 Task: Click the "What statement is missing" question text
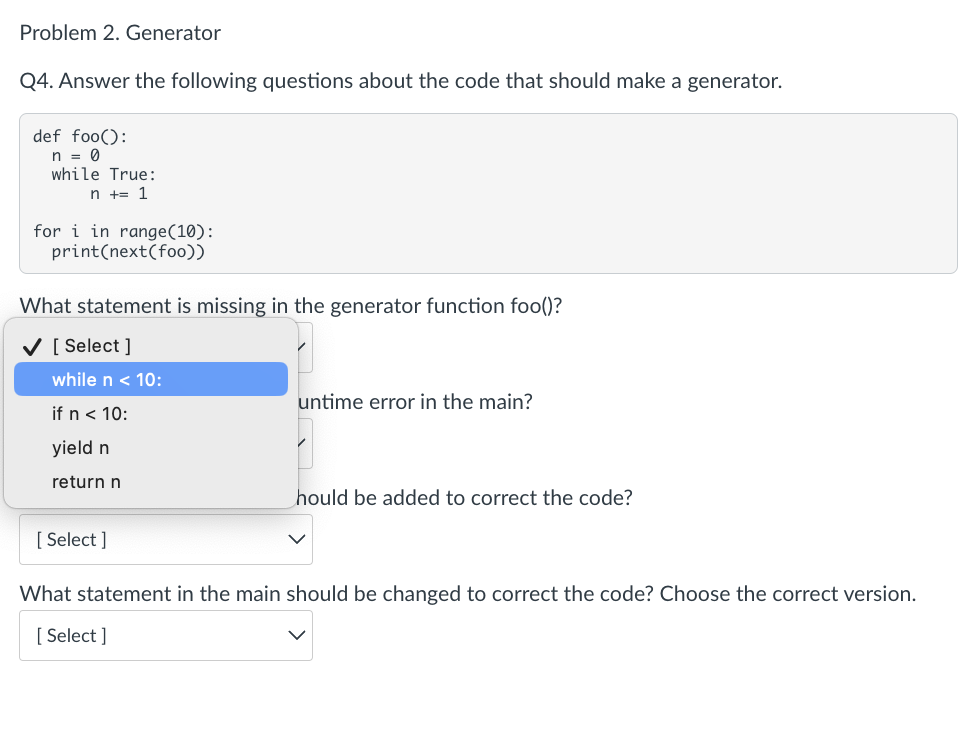(291, 306)
